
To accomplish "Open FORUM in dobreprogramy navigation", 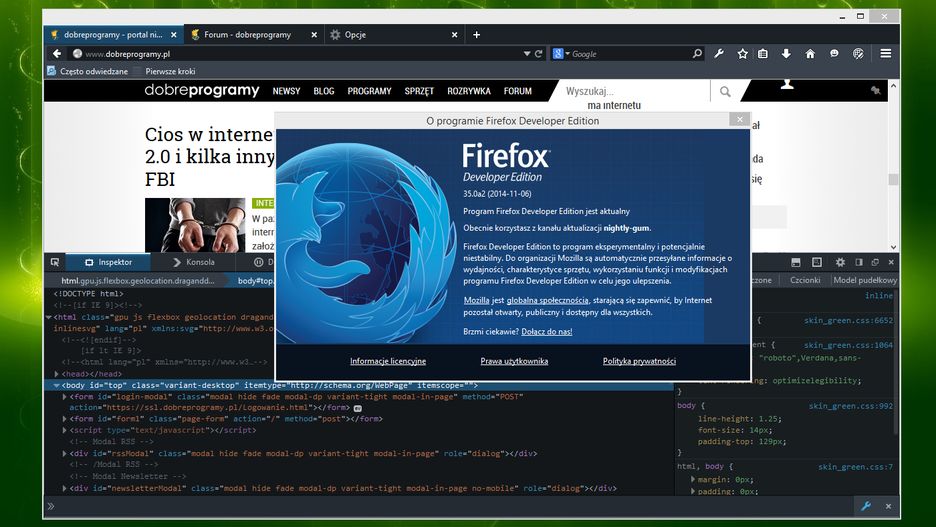I will click(518, 91).
